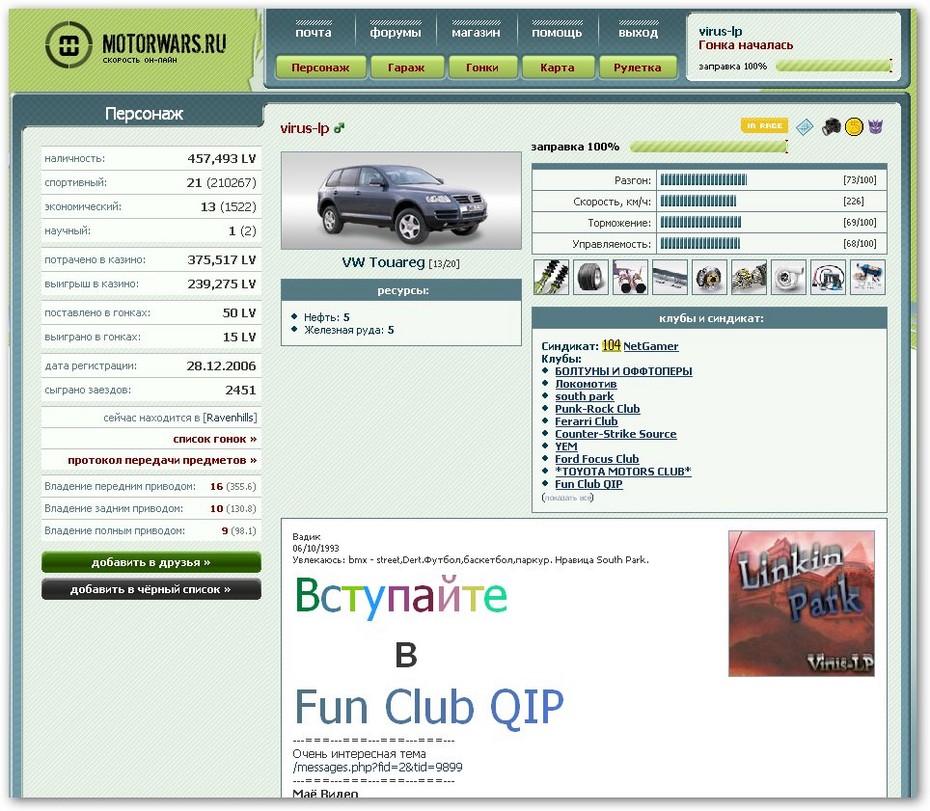Image resolution: width=930 pixels, height=811 pixels.
Task: Click the Гонка началась status text
Action: (x=746, y=45)
